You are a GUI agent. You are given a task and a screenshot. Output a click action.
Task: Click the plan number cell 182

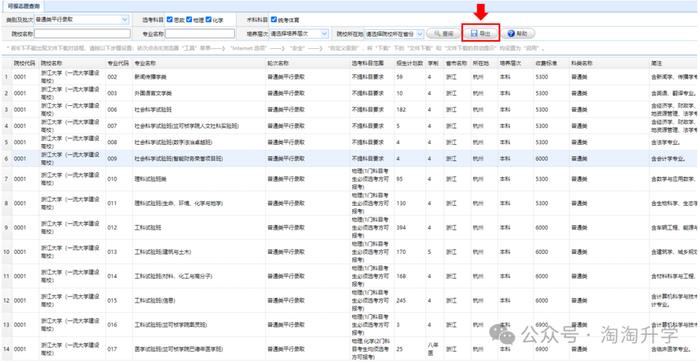[401, 109]
